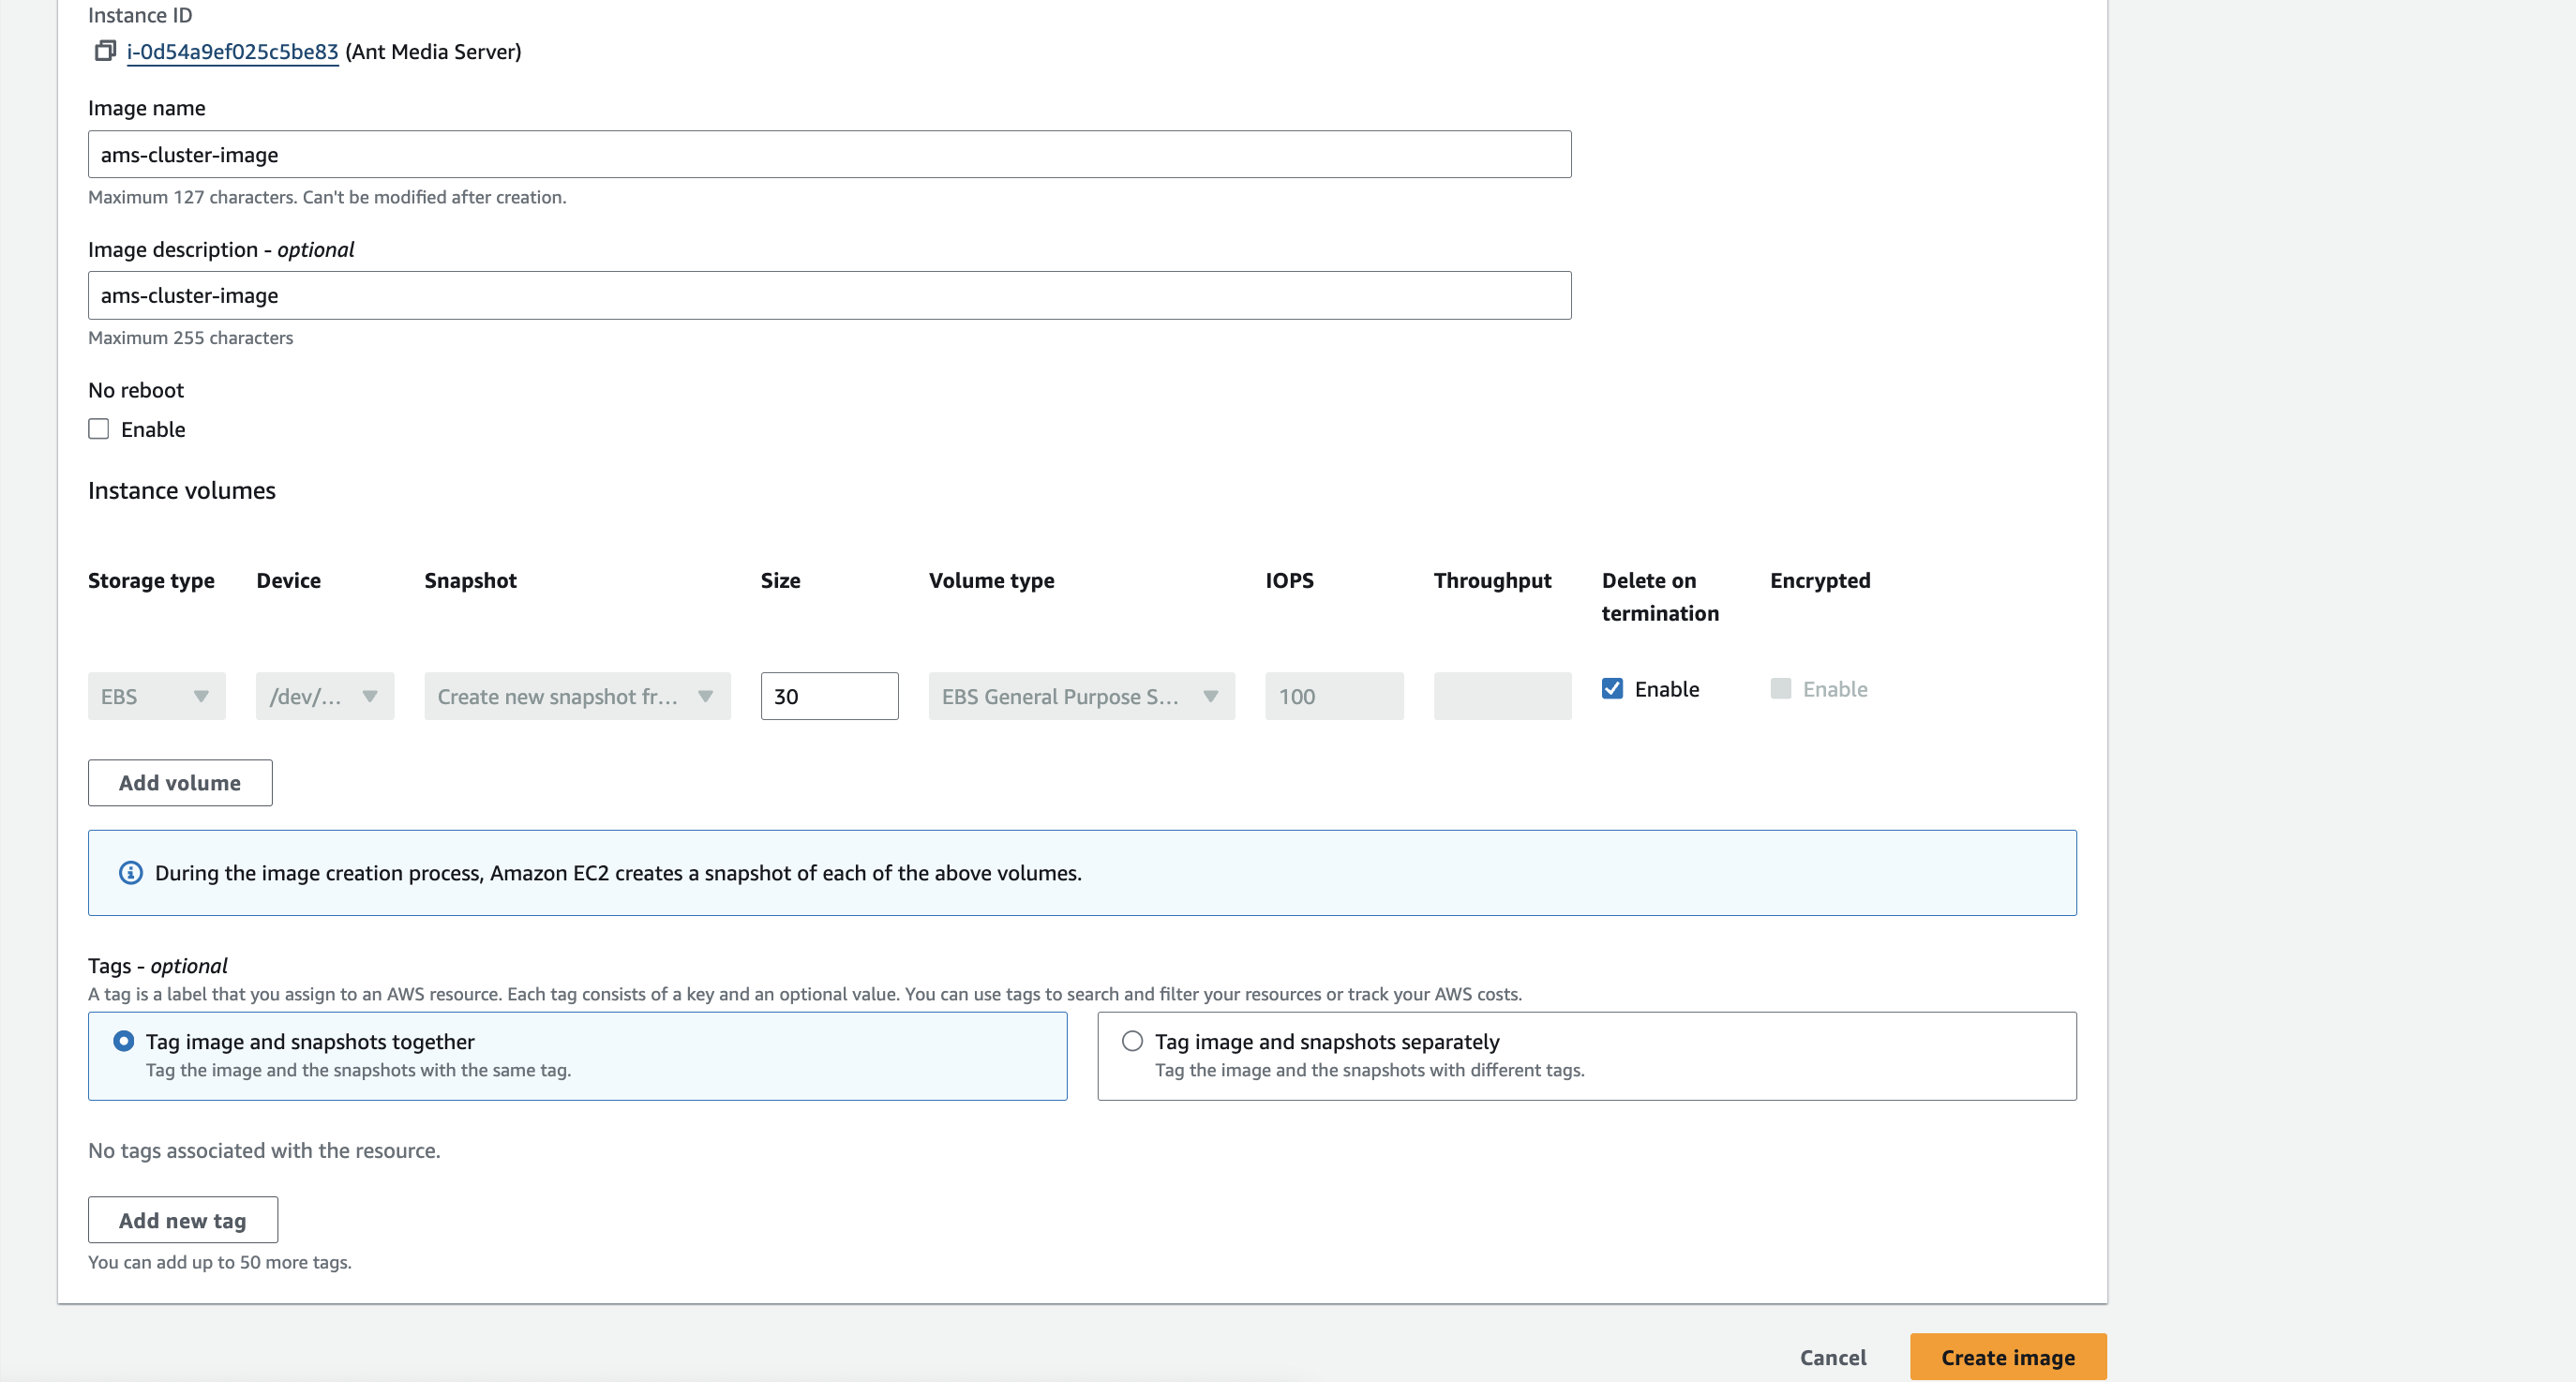
Task: Click the Image description input field
Action: 829,296
